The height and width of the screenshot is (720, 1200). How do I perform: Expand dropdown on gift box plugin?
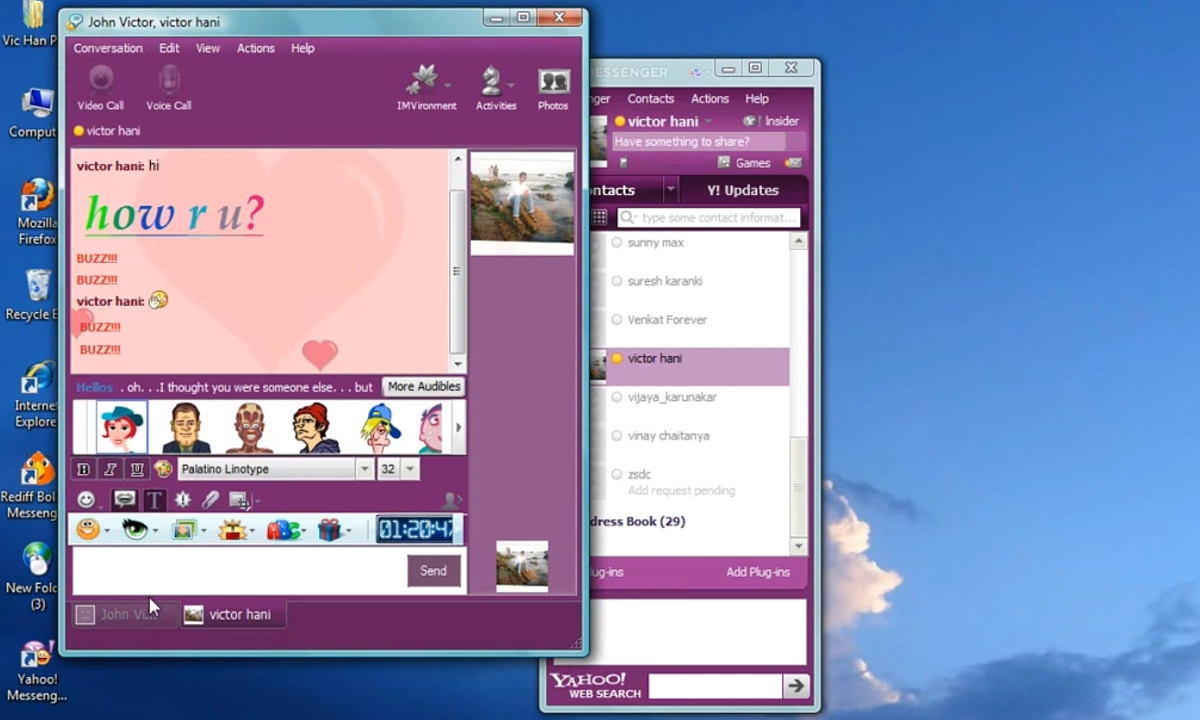click(348, 531)
